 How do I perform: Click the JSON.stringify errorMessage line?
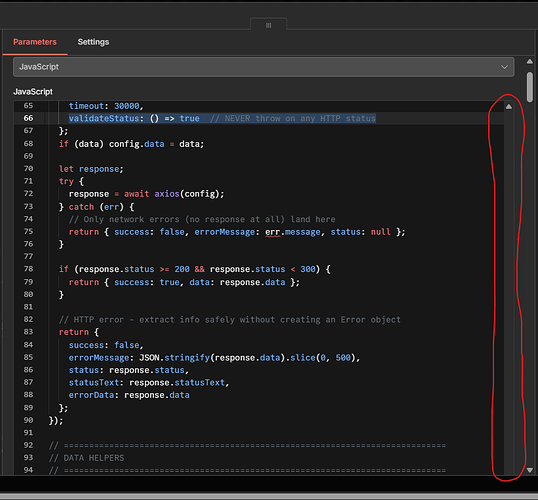pos(214,358)
